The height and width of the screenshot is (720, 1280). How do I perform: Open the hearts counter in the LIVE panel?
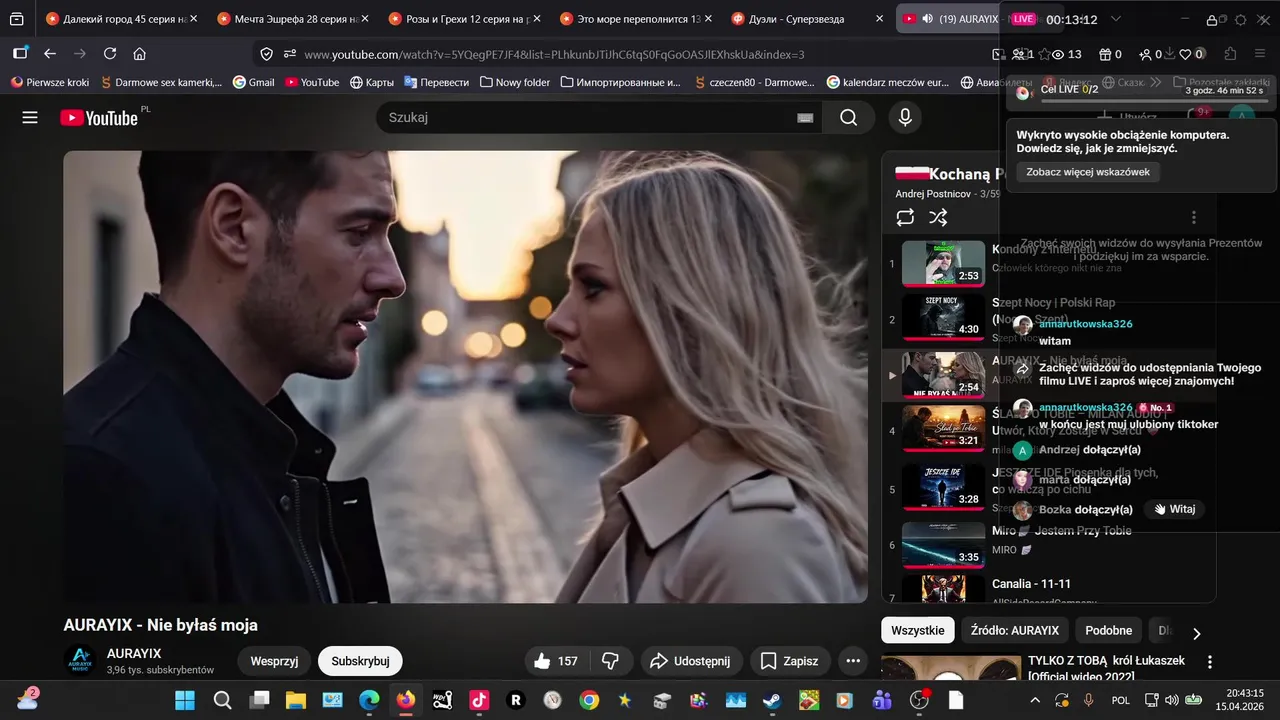1191,54
